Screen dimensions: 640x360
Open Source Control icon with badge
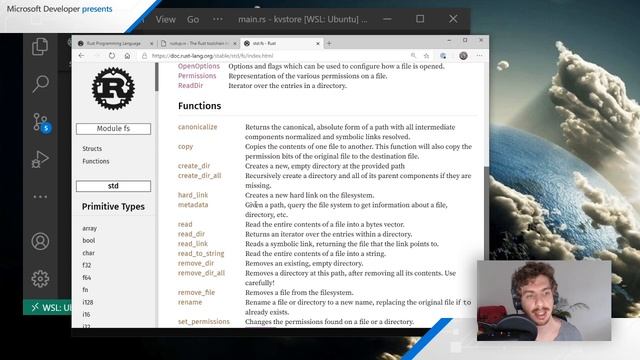coord(41,122)
